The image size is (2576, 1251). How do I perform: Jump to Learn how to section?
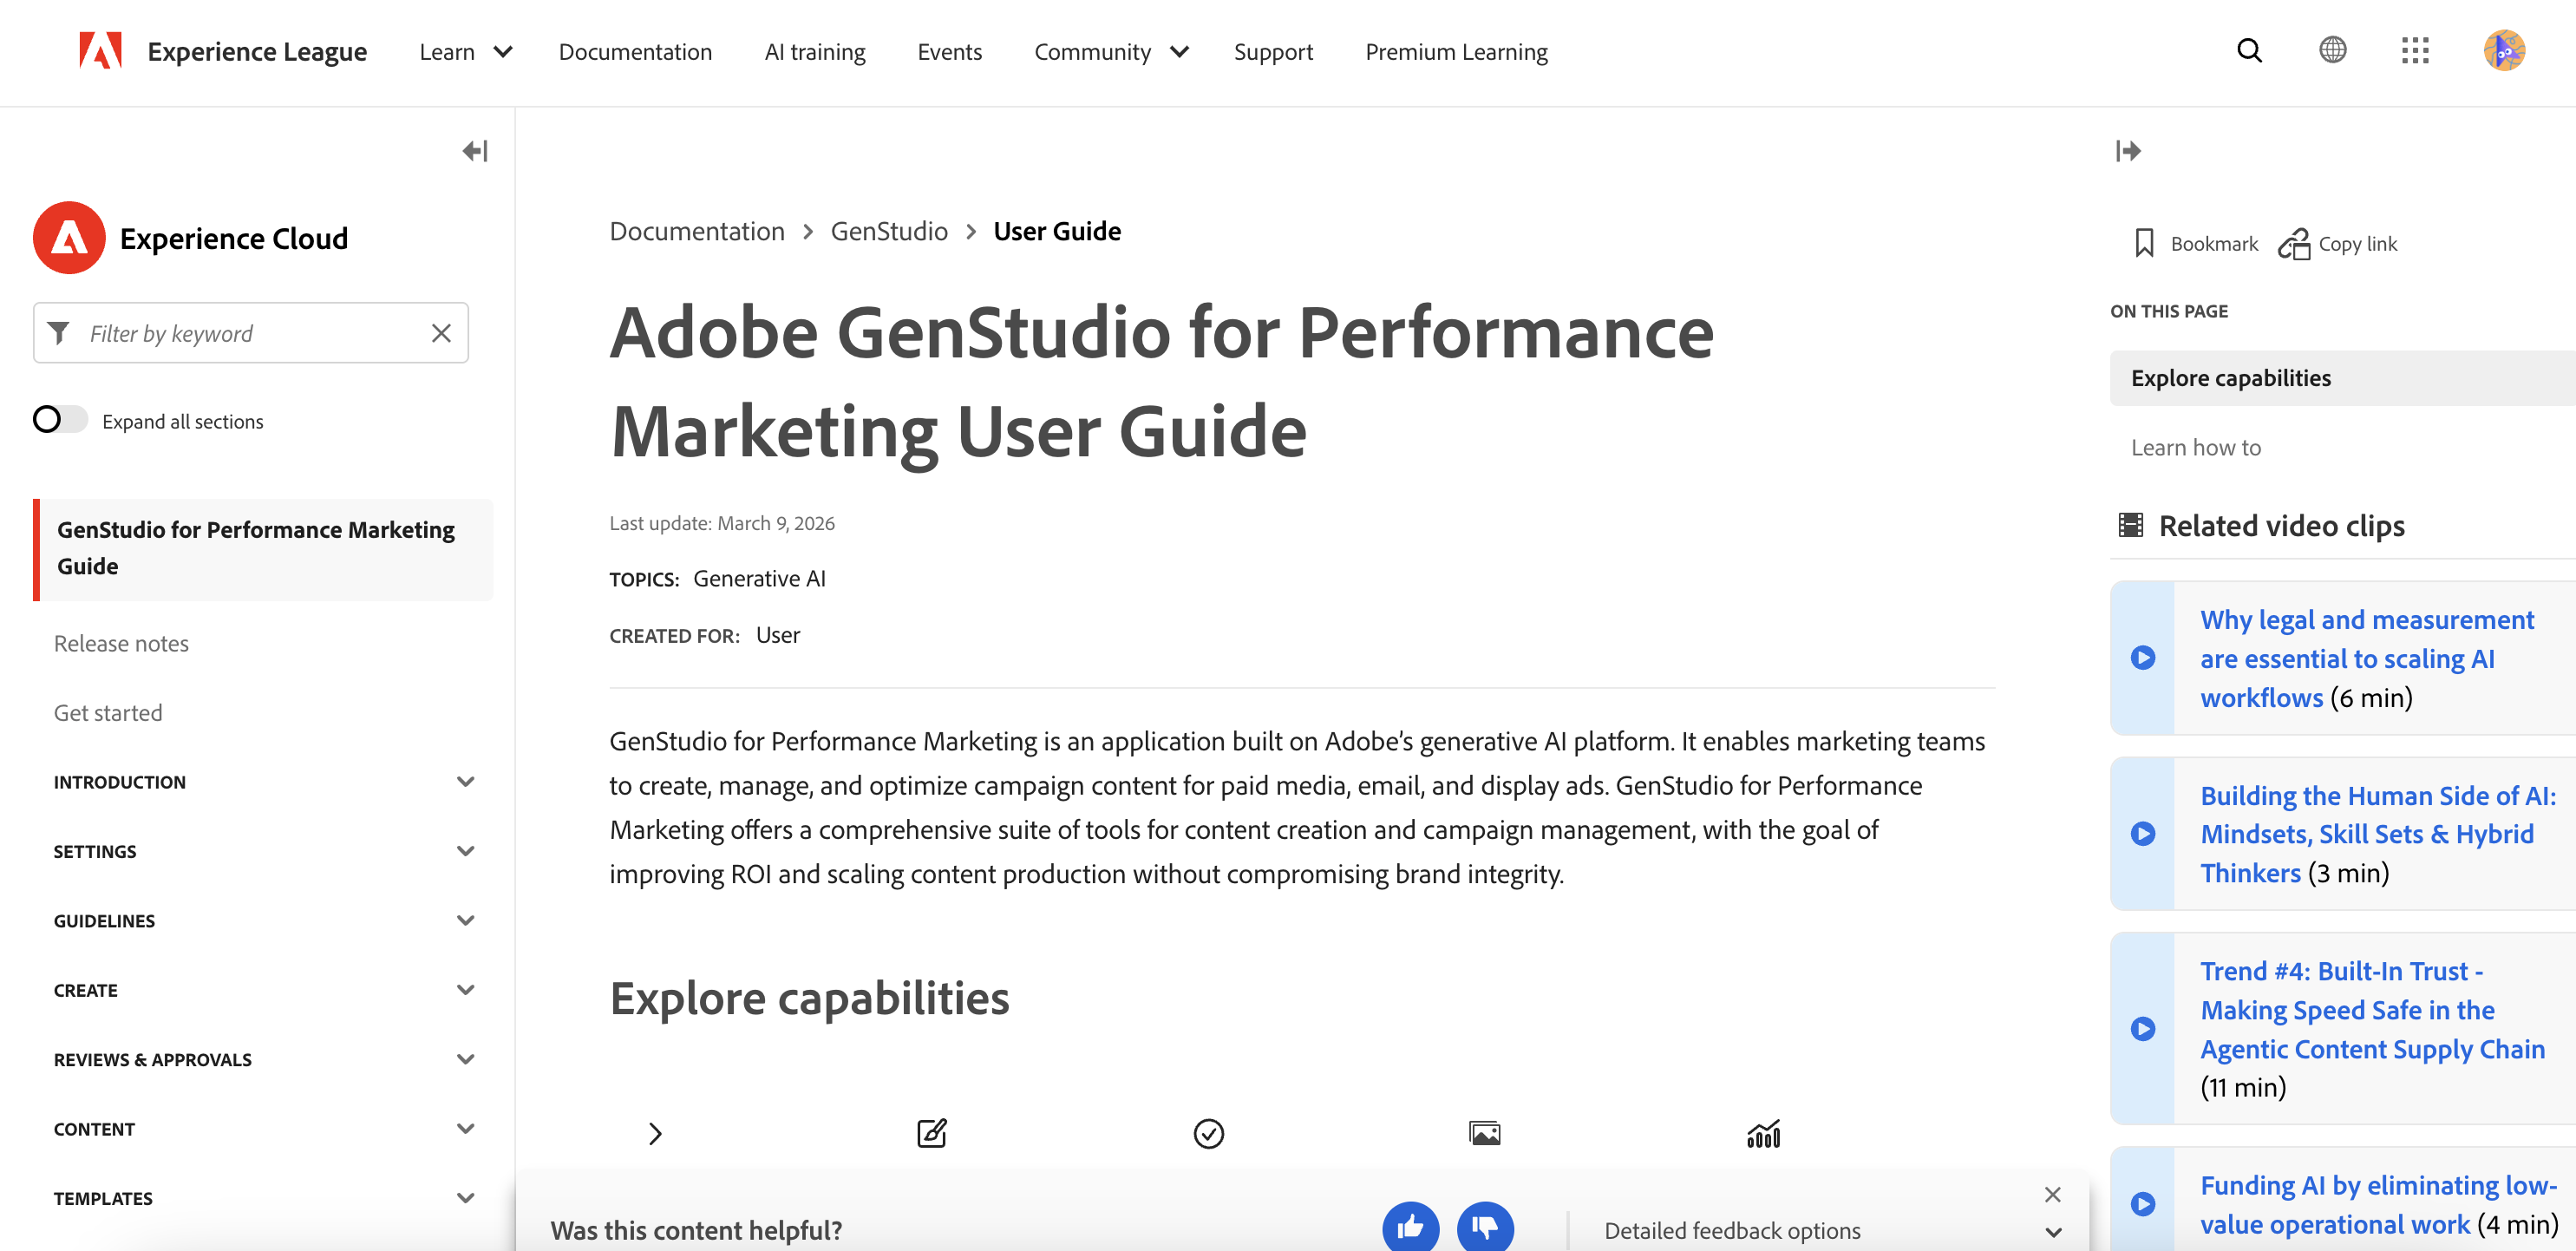2195,448
